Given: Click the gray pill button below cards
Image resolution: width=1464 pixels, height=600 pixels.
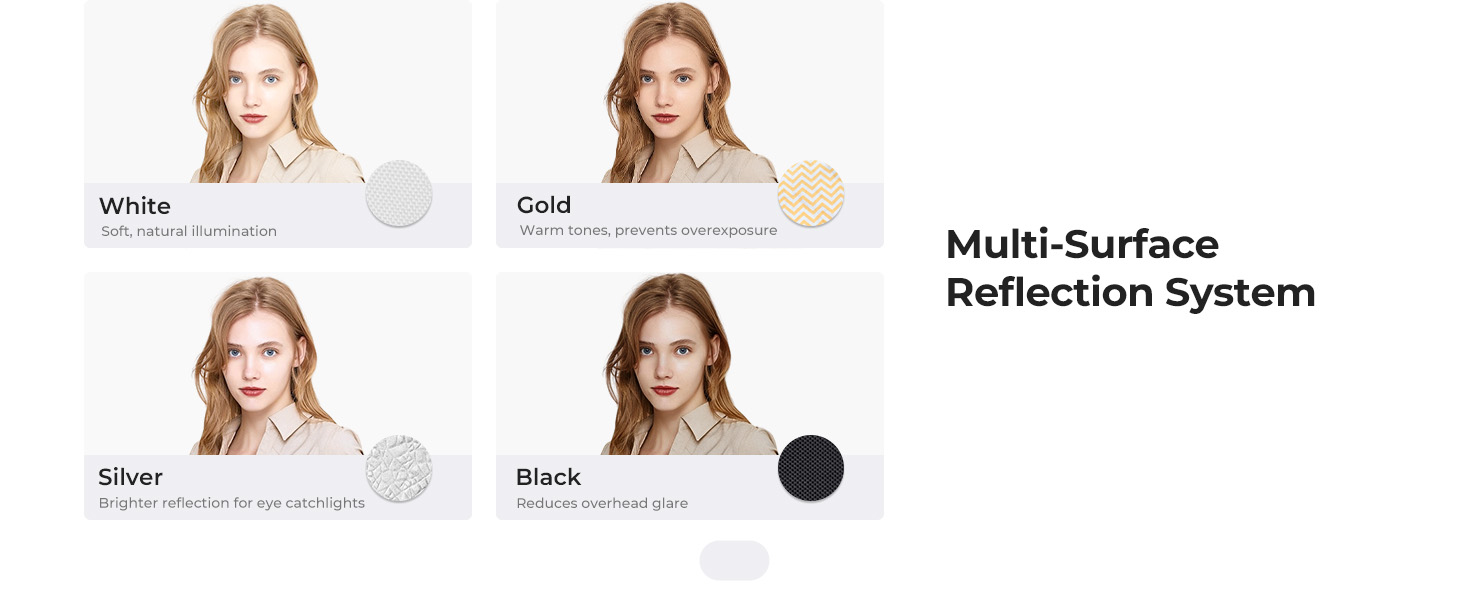Looking at the screenshot, I should pos(734,561).
